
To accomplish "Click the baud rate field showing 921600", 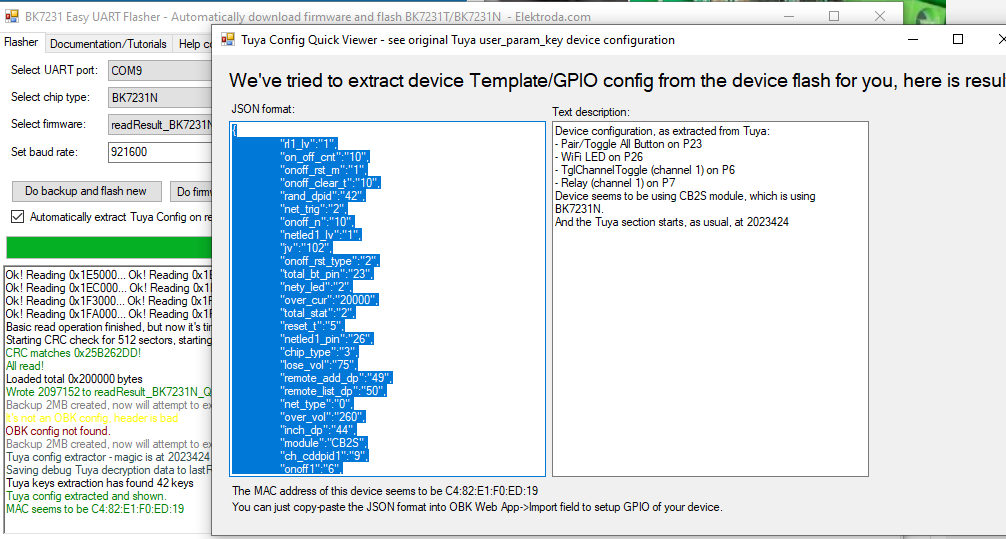I will click(158, 152).
